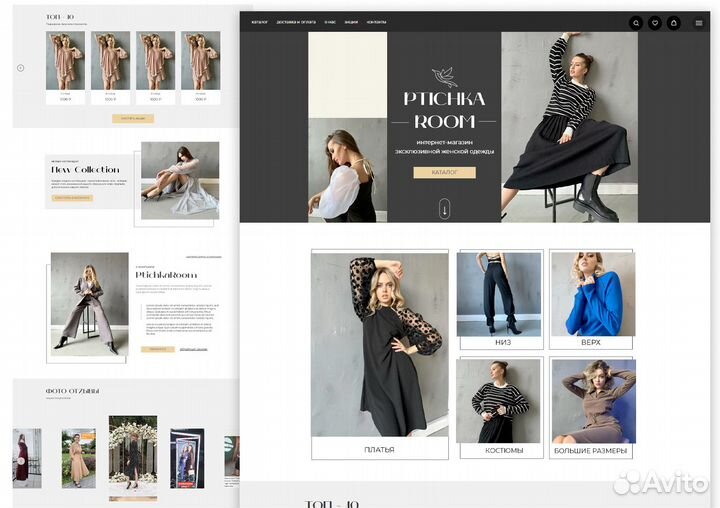Click the left arrow of TOP-10 carousel

pos(20,68)
